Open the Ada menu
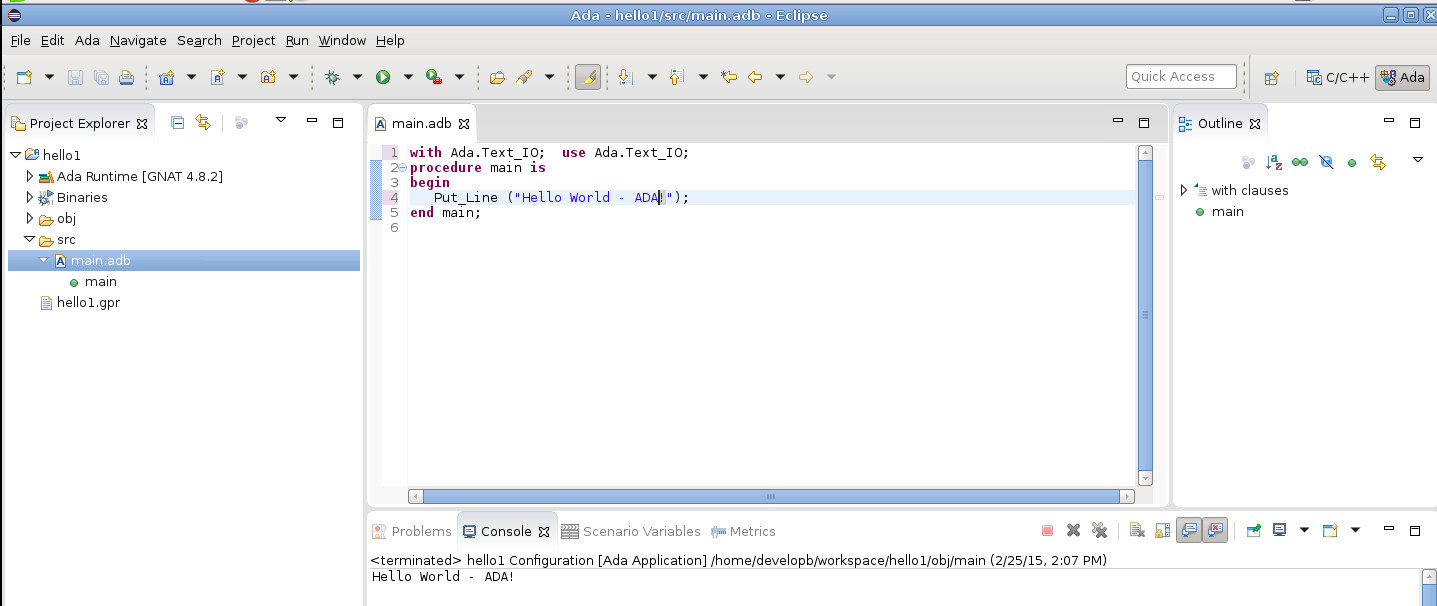This screenshot has height=606, width=1437. click(87, 40)
